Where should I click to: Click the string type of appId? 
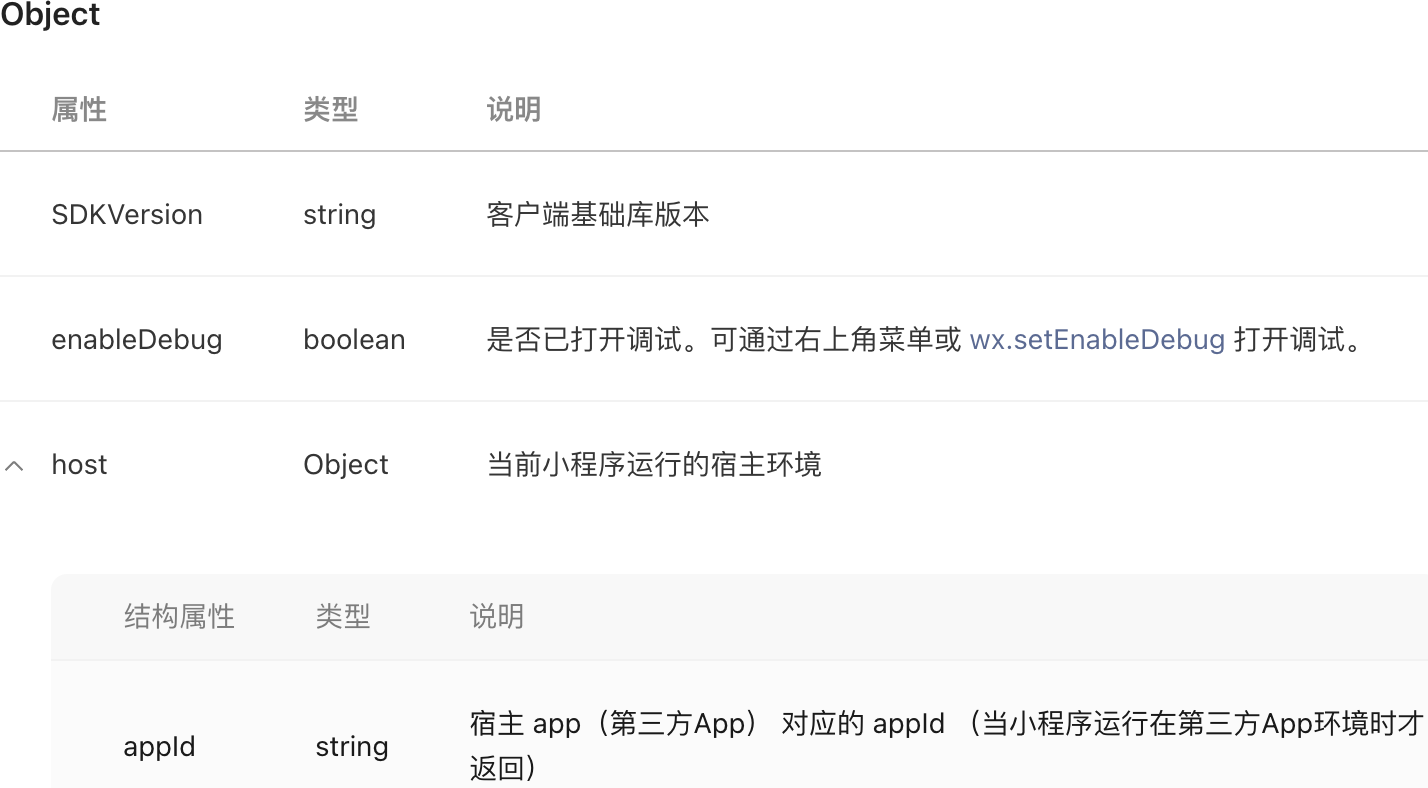[352, 746]
